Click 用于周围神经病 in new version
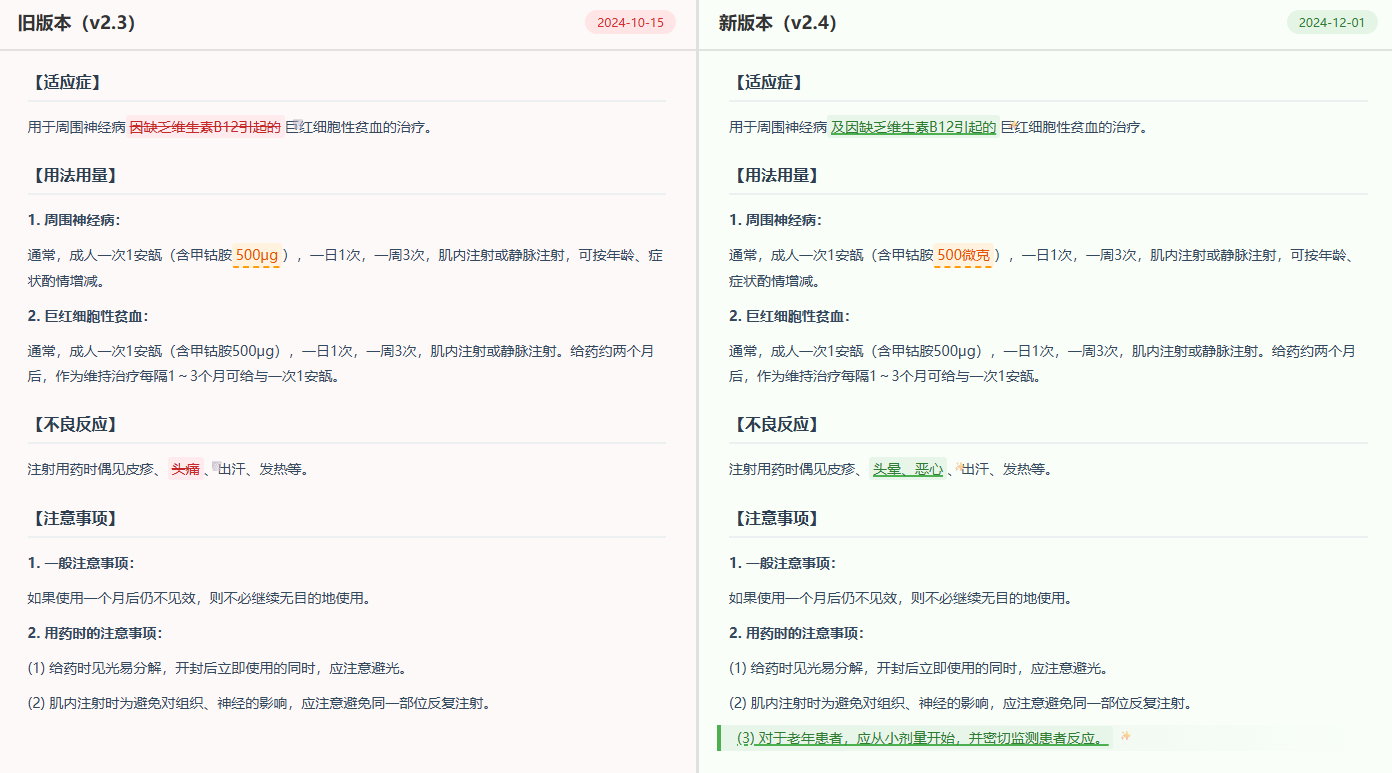The image size is (1392, 773). (778, 127)
